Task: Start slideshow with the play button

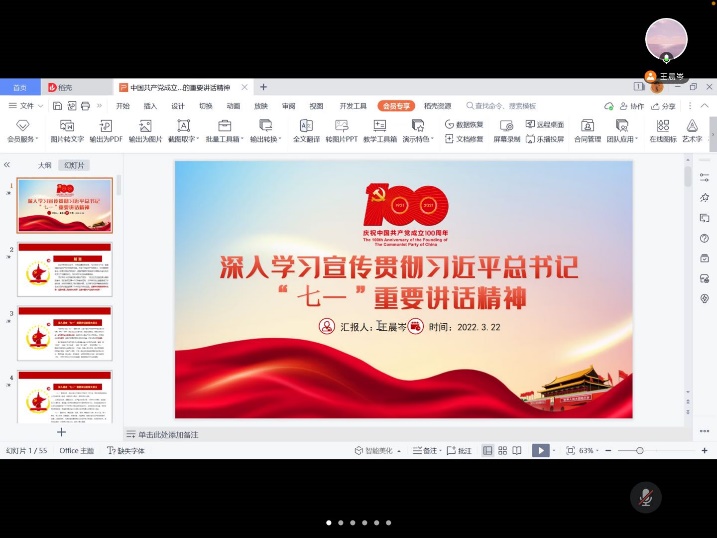Action: tap(539, 451)
